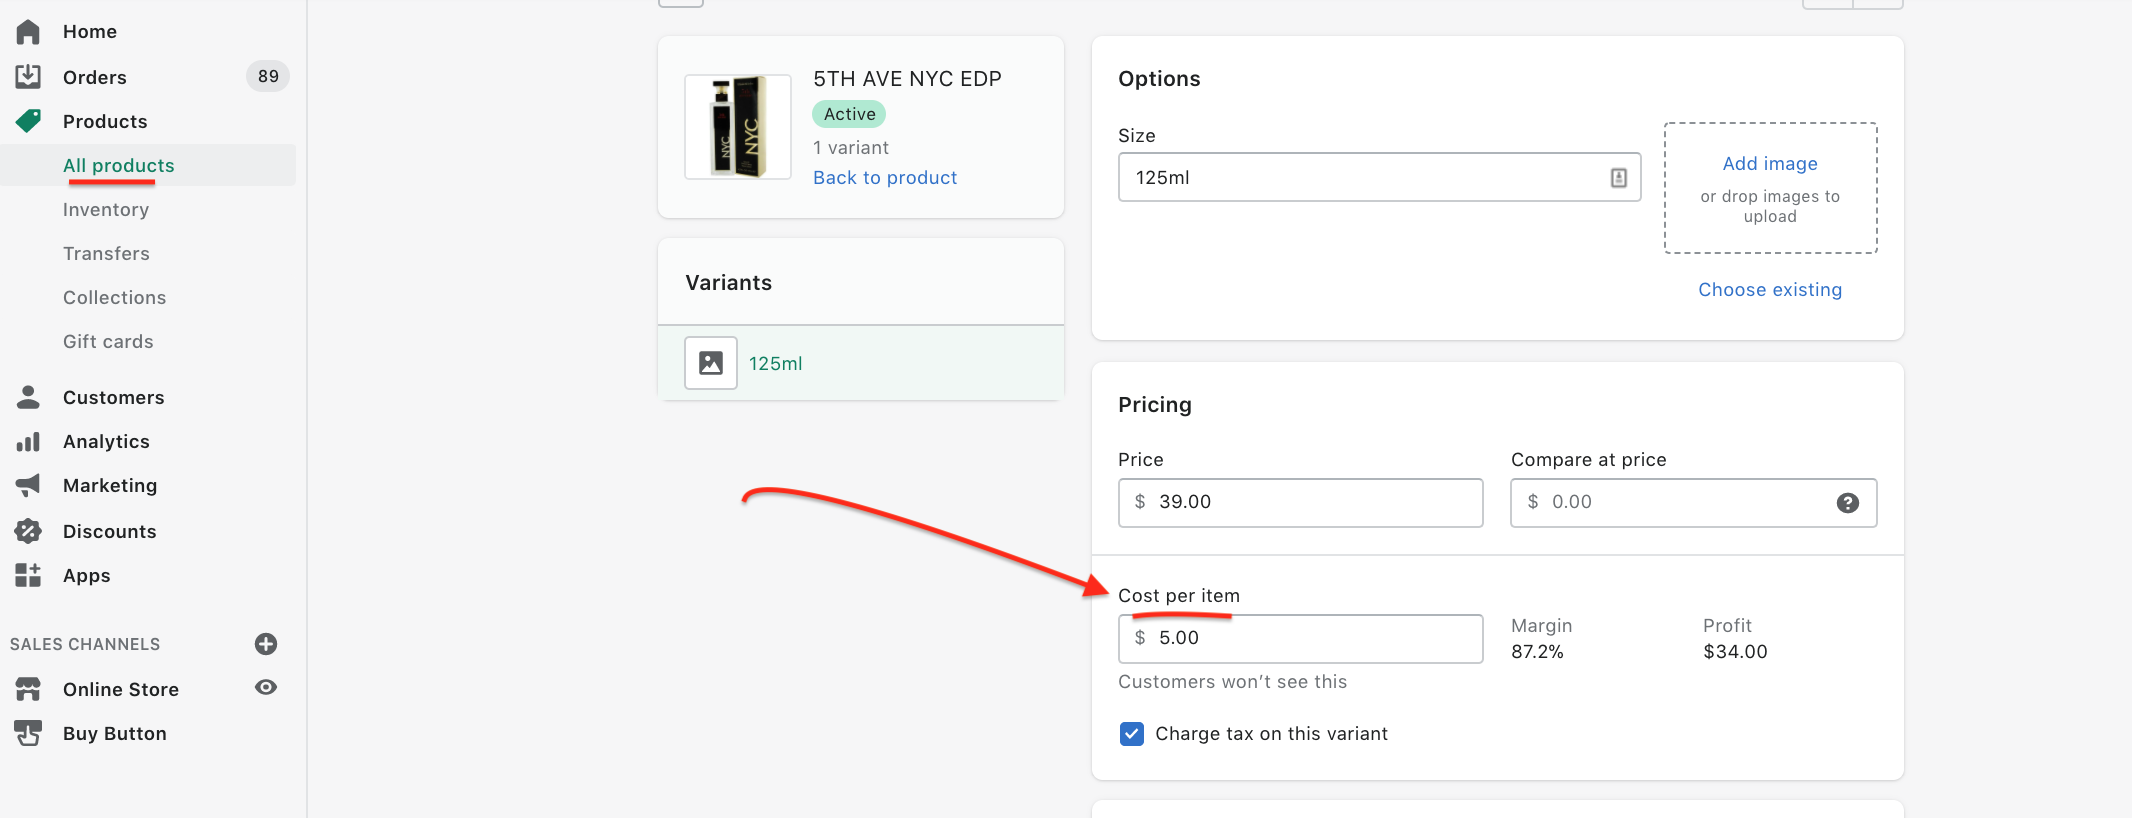The height and width of the screenshot is (818, 2132).
Task: Click the Compare at price help icon
Action: coord(1848,503)
